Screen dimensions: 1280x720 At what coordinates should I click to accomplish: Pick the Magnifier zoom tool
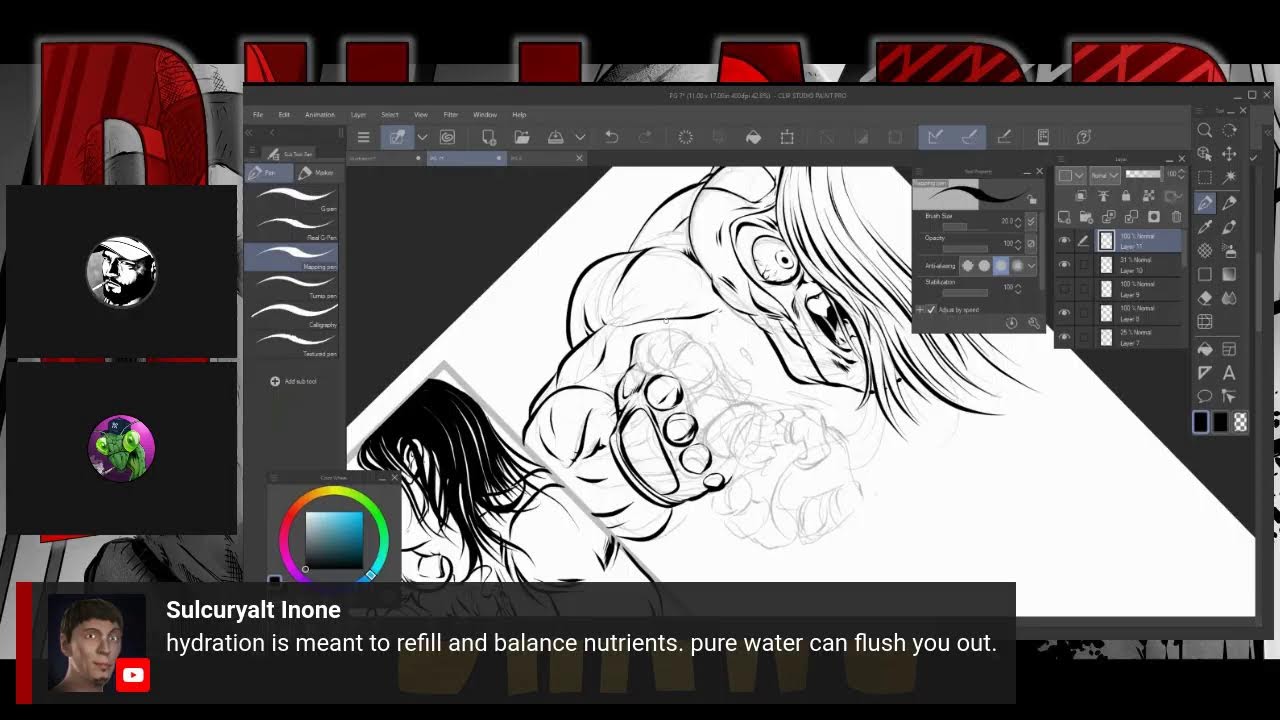(x=1205, y=130)
